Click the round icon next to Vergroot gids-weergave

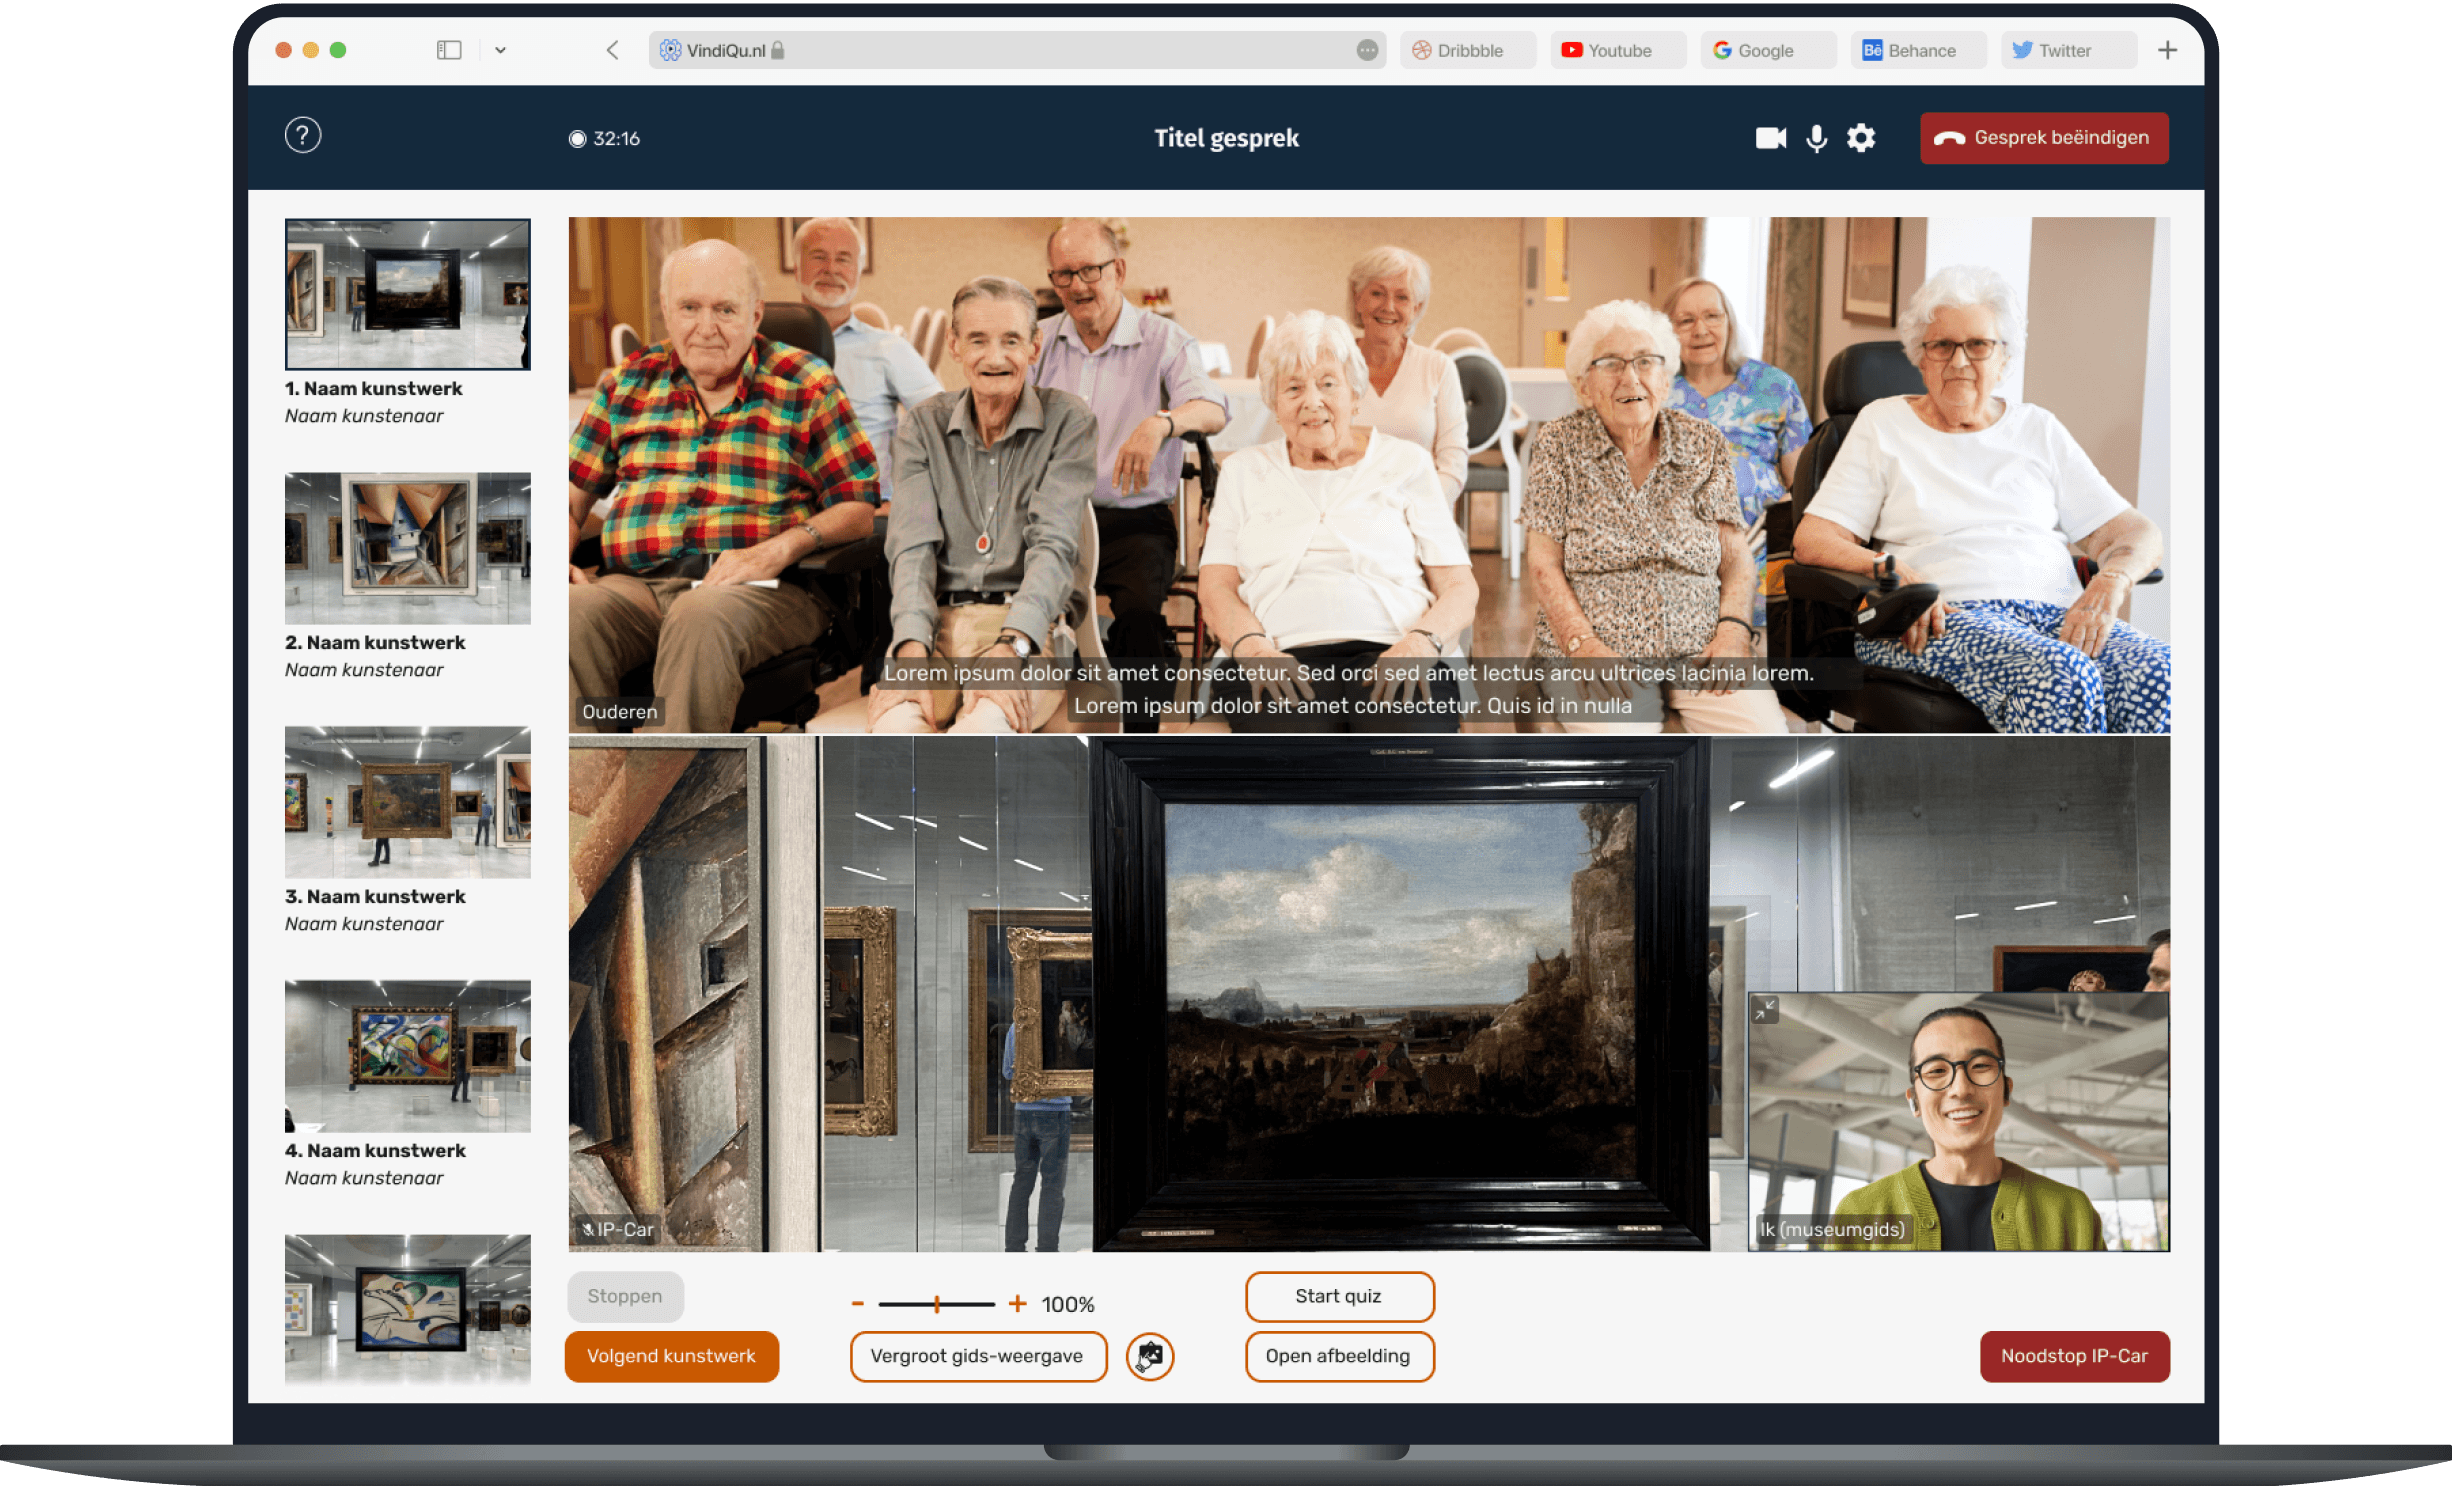pos(1150,1356)
